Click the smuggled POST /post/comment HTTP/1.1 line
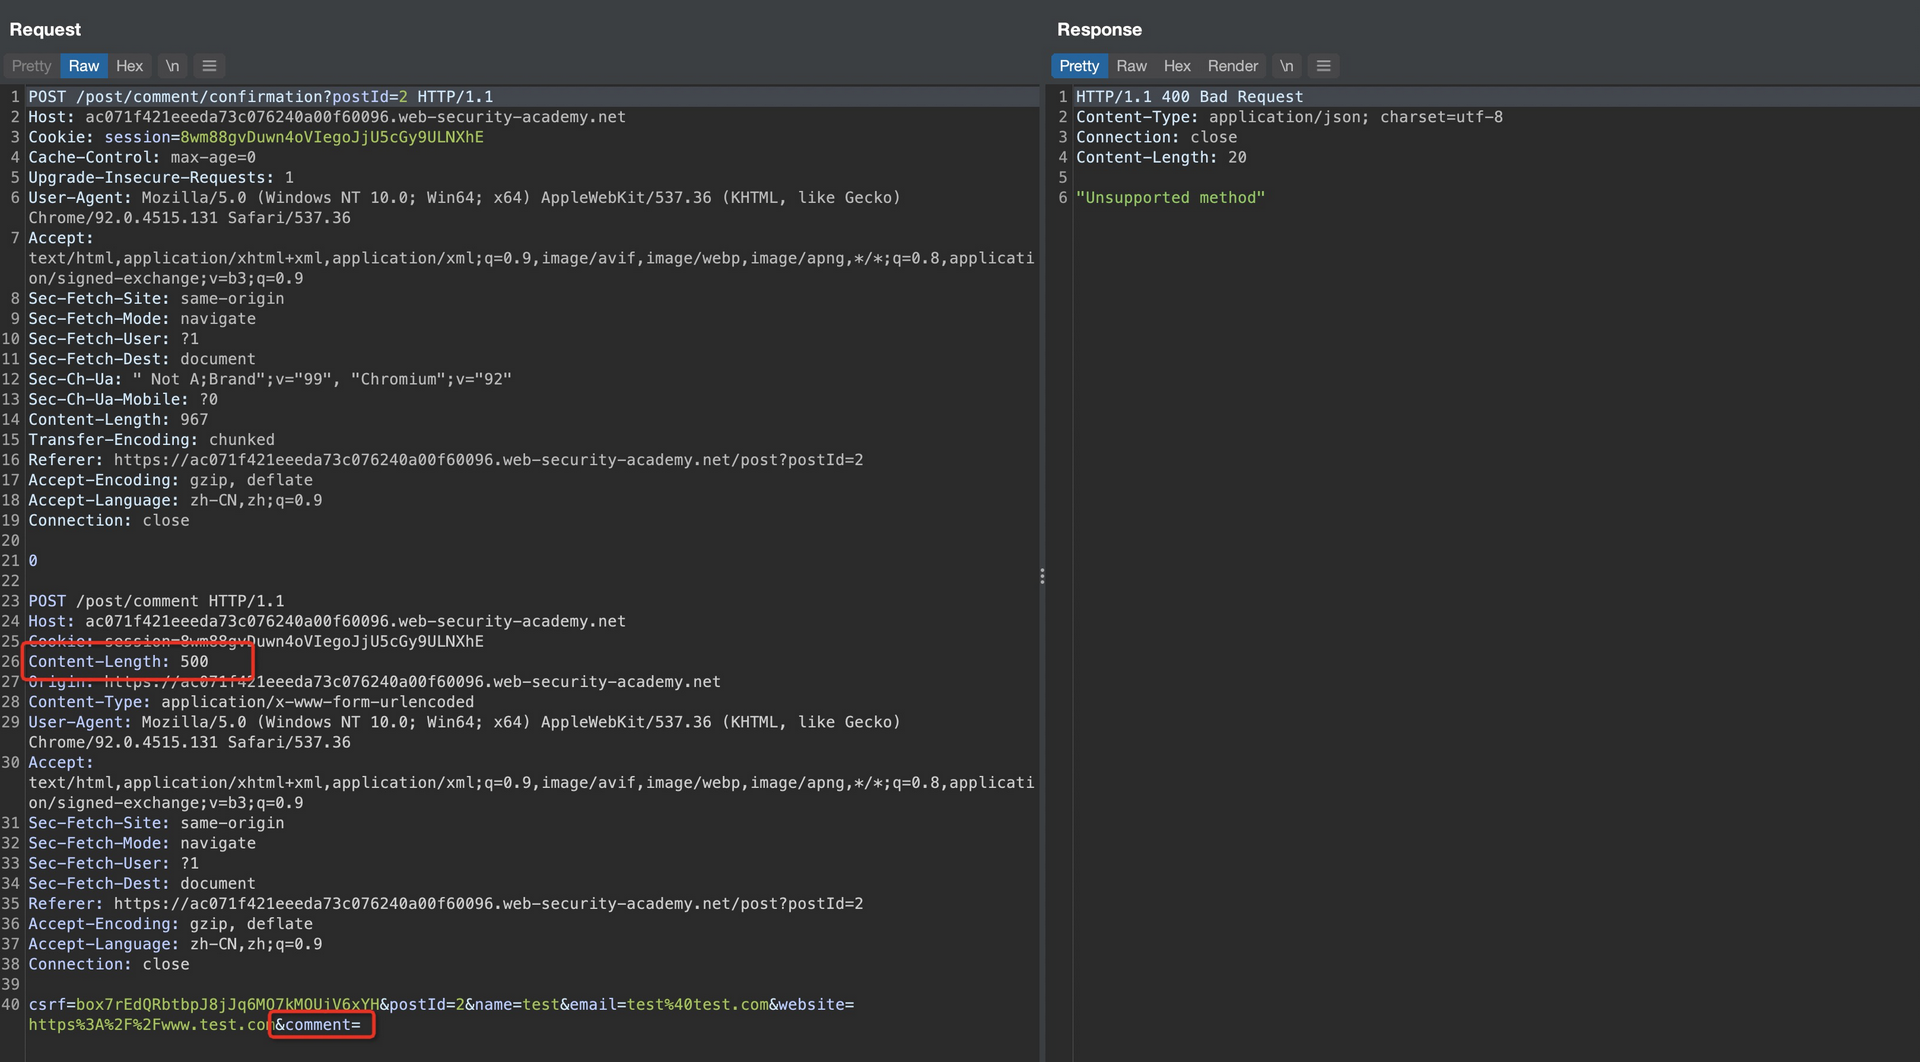Image resolution: width=1920 pixels, height=1062 pixels. coord(156,601)
